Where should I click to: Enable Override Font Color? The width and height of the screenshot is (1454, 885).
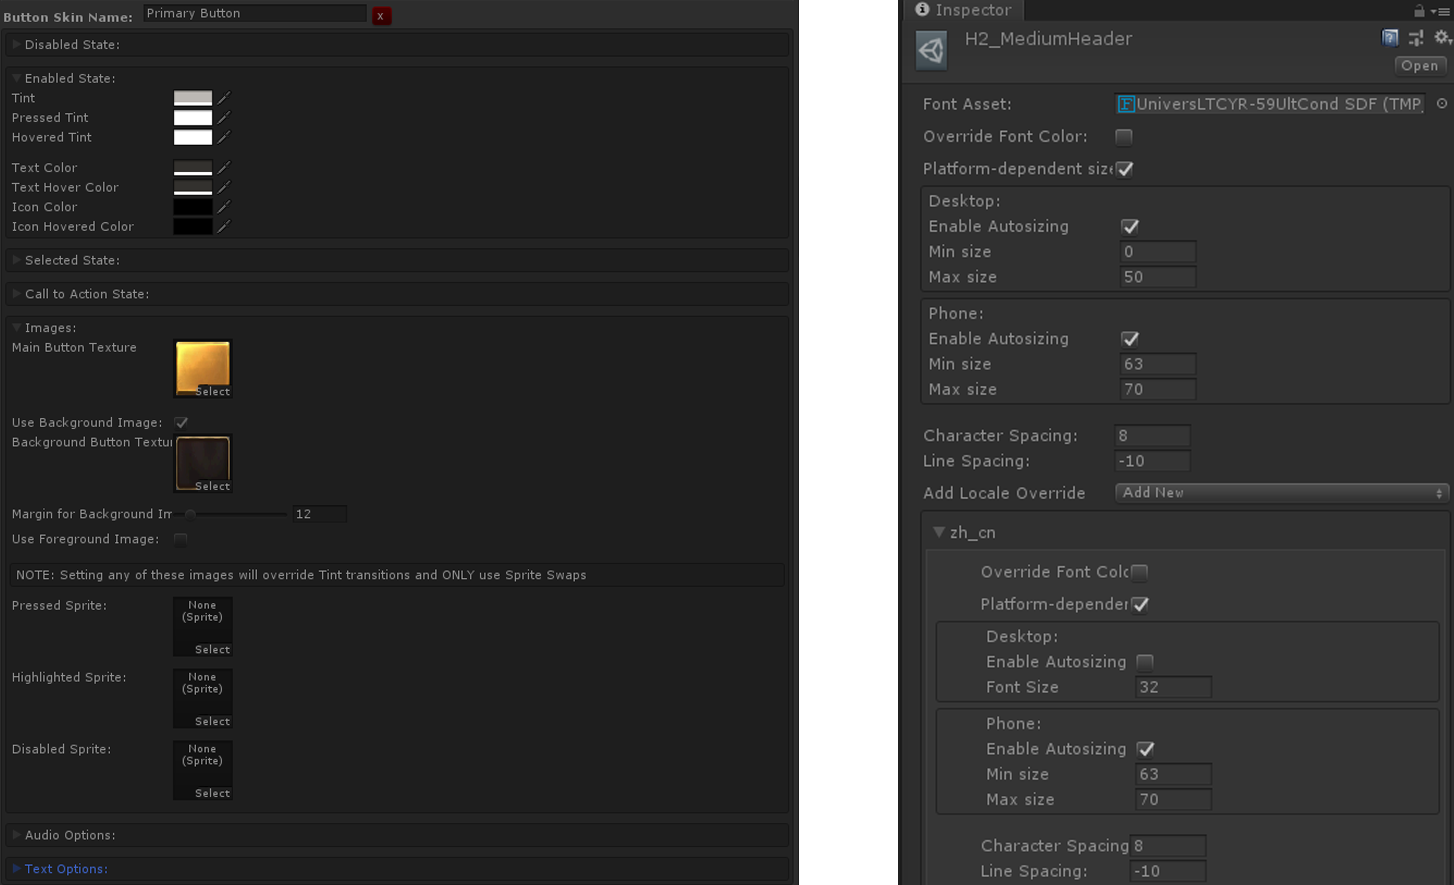(1123, 136)
